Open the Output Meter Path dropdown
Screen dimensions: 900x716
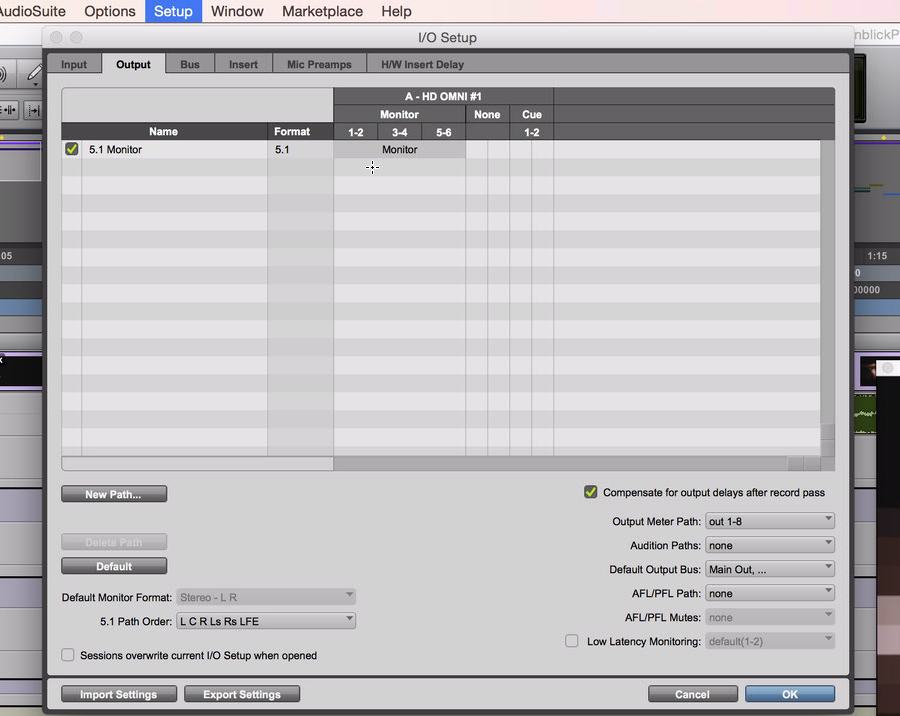tap(769, 521)
